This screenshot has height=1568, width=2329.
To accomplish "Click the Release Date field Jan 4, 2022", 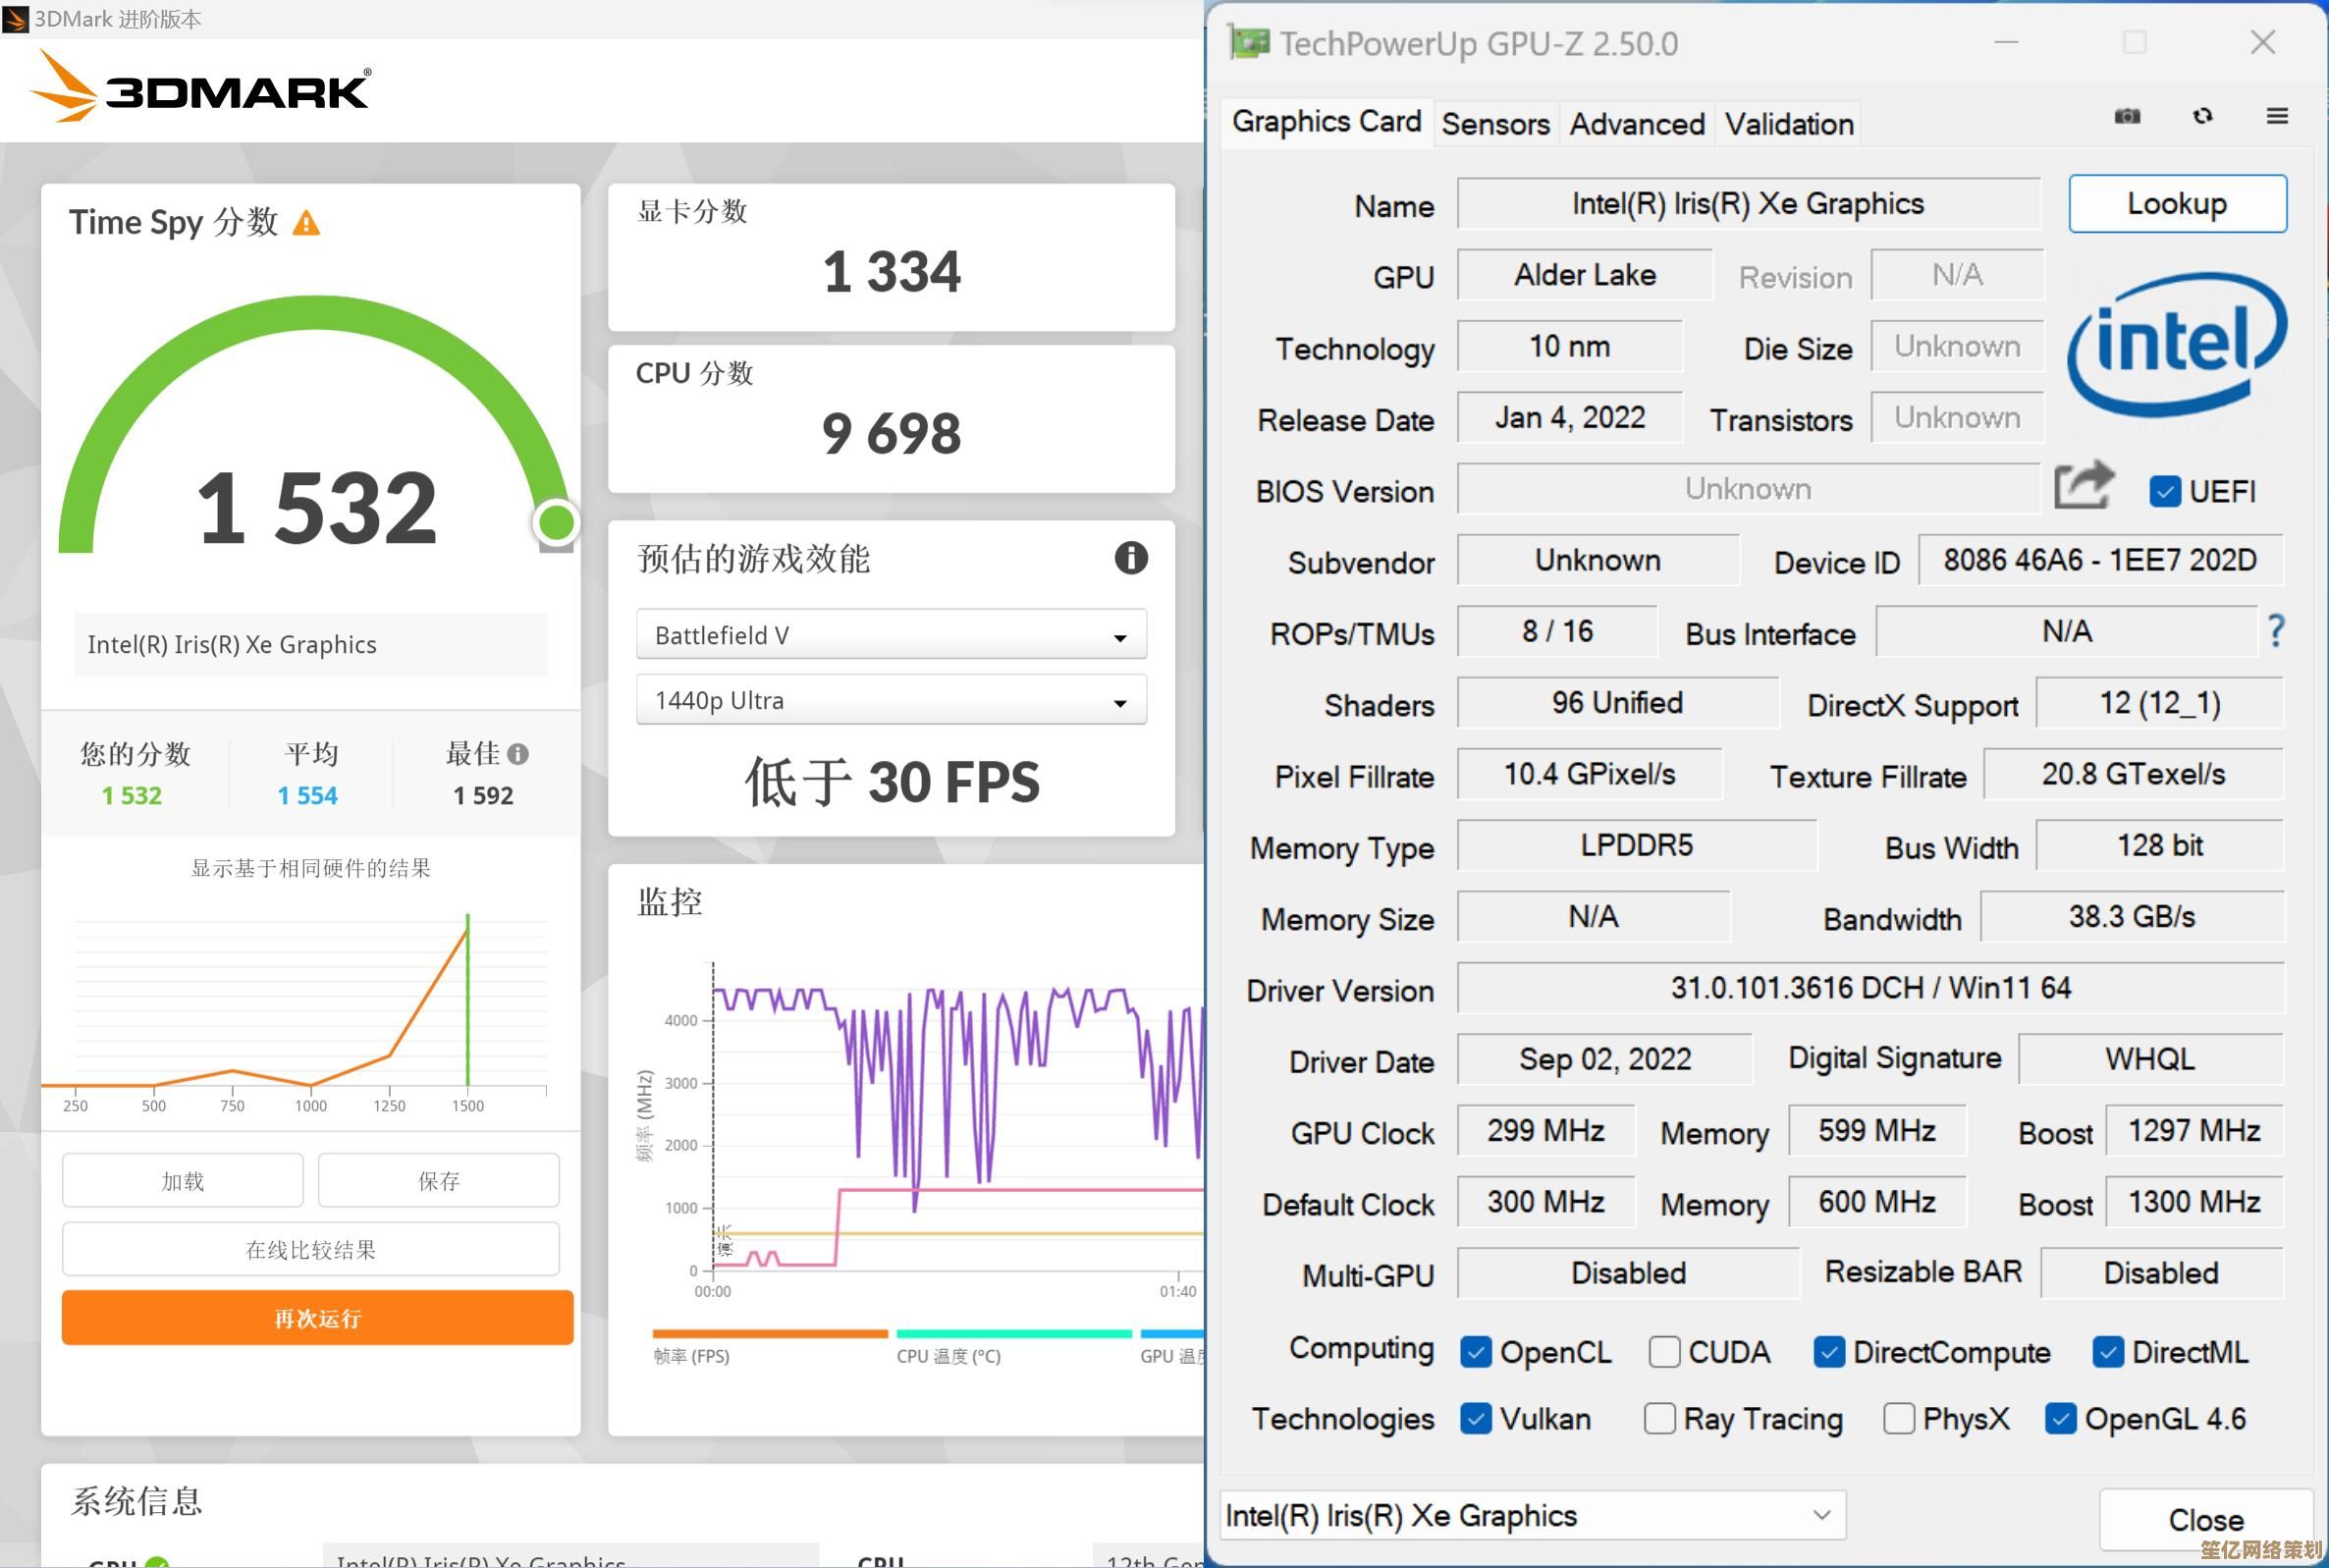I will (x=1570, y=417).
